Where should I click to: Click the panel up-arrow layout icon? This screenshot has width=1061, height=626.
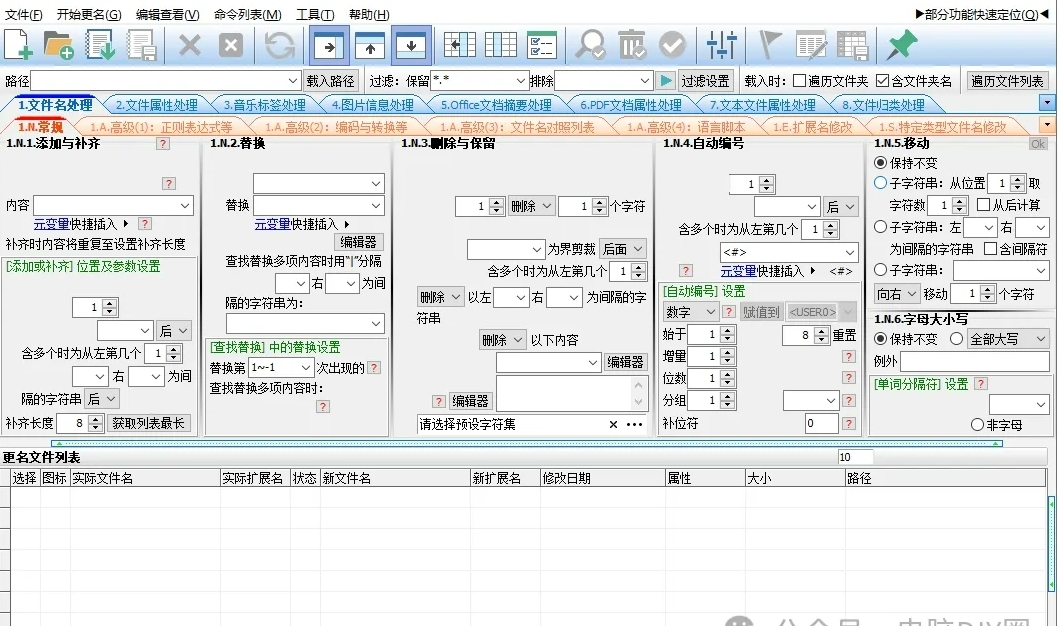pos(370,46)
